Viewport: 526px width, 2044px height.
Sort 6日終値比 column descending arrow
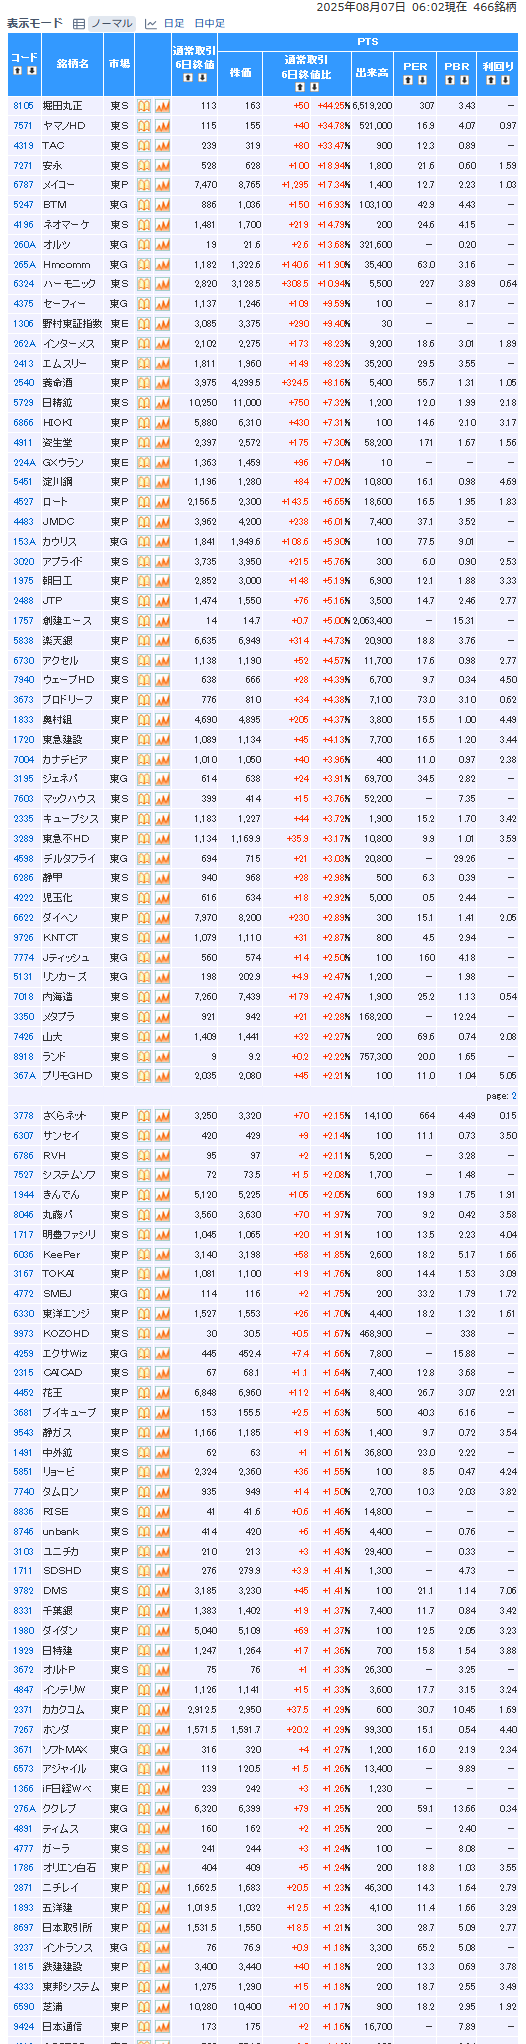[x=314, y=87]
